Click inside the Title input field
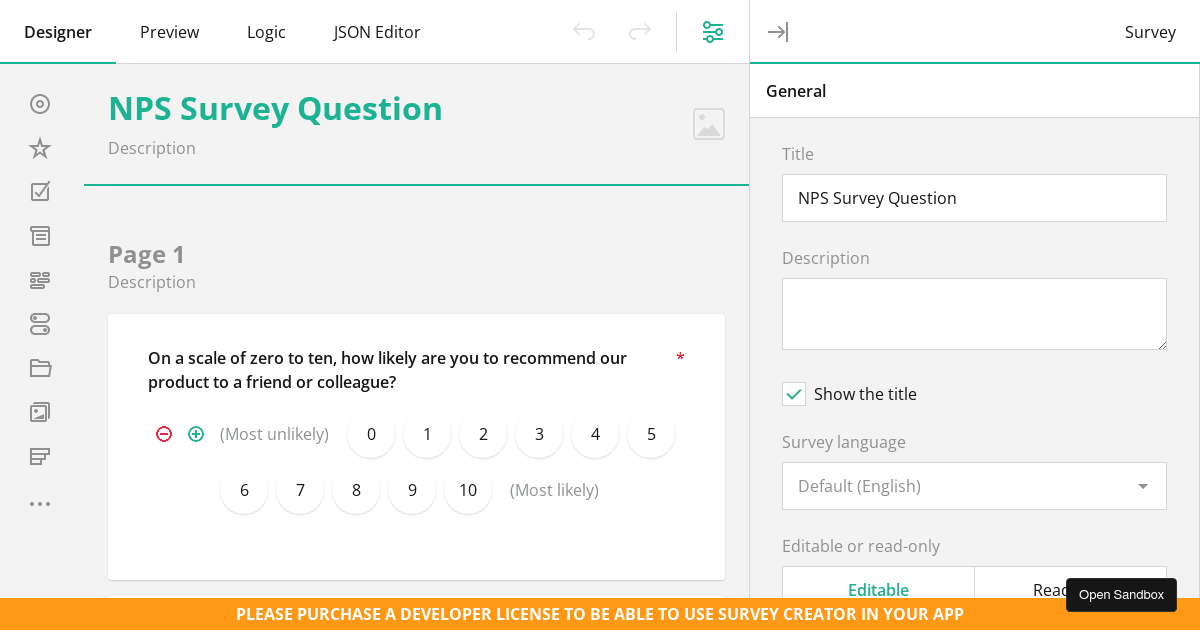 [974, 198]
